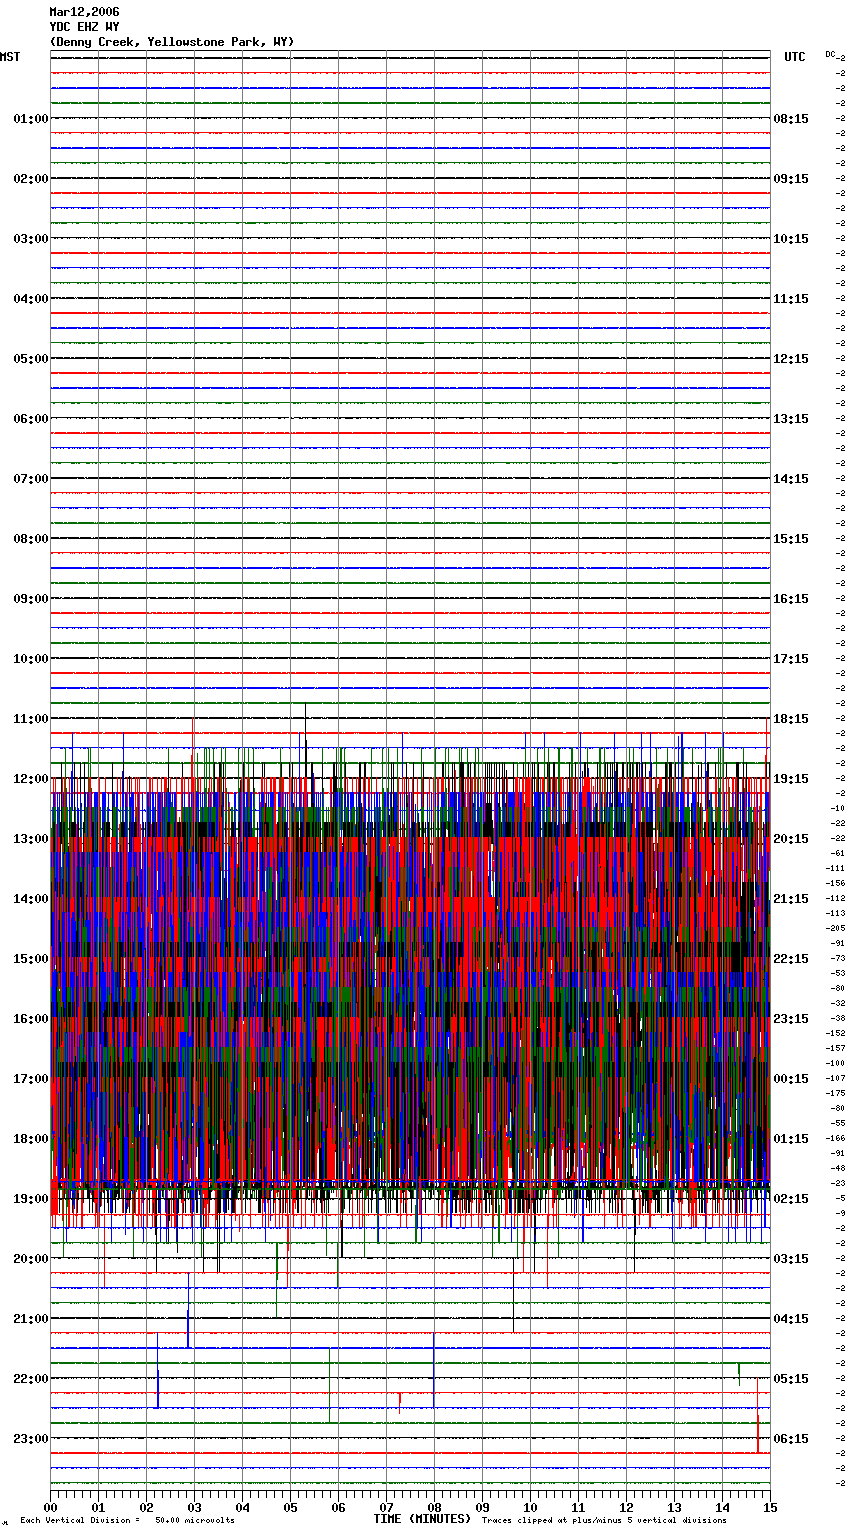Click the 09:15 UTC time label
This screenshot has height=1534, width=850.
pyautogui.click(x=791, y=179)
